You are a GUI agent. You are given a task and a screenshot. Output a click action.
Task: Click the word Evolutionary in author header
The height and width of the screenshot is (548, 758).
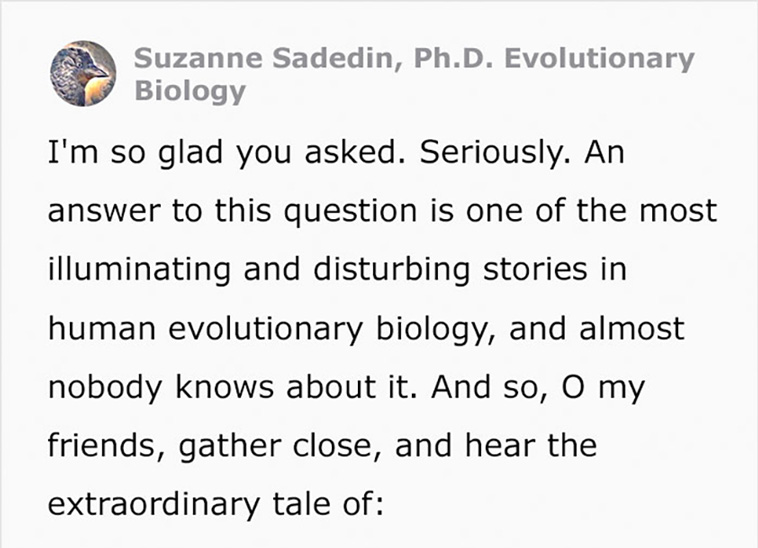[599, 59]
